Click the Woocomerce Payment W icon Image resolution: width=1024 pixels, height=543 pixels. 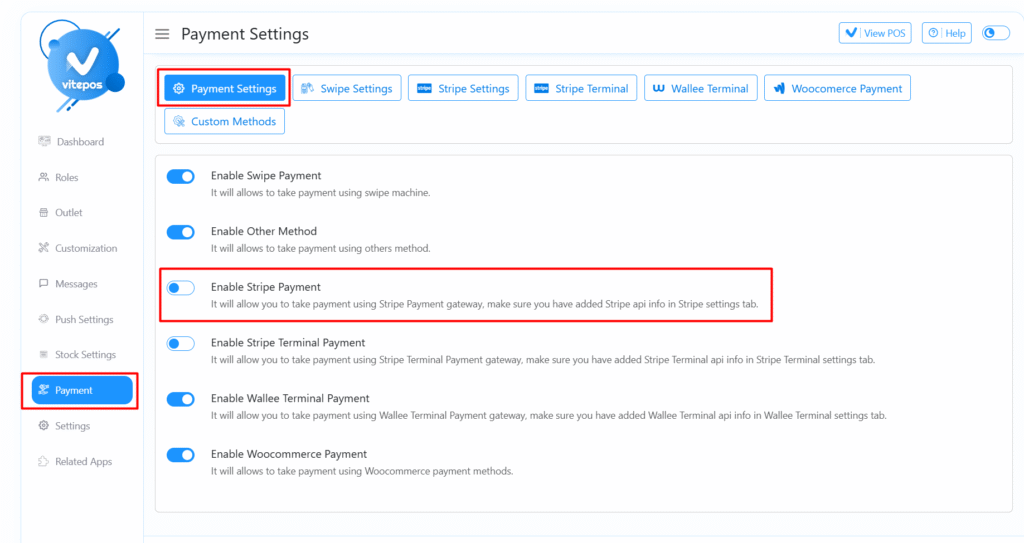point(778,88)
